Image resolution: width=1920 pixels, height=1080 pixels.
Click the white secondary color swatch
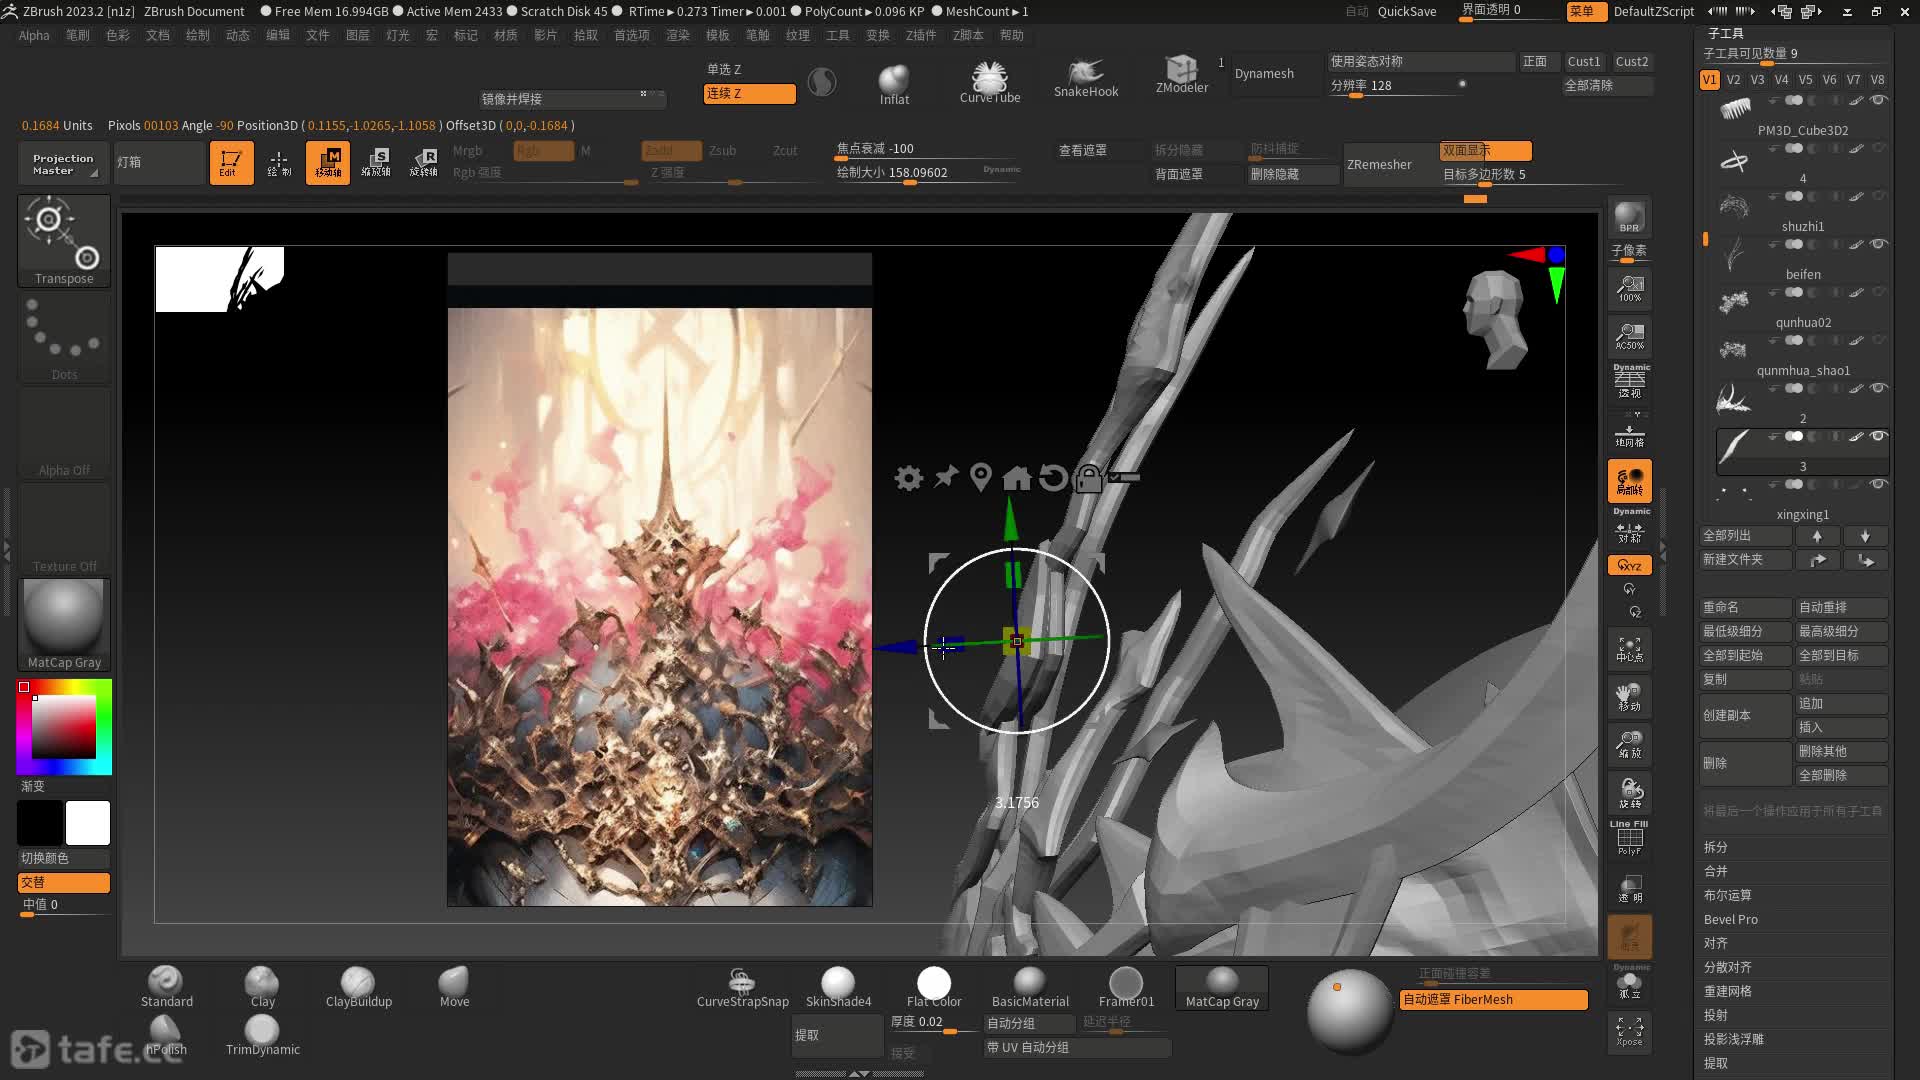click(88, 823)
